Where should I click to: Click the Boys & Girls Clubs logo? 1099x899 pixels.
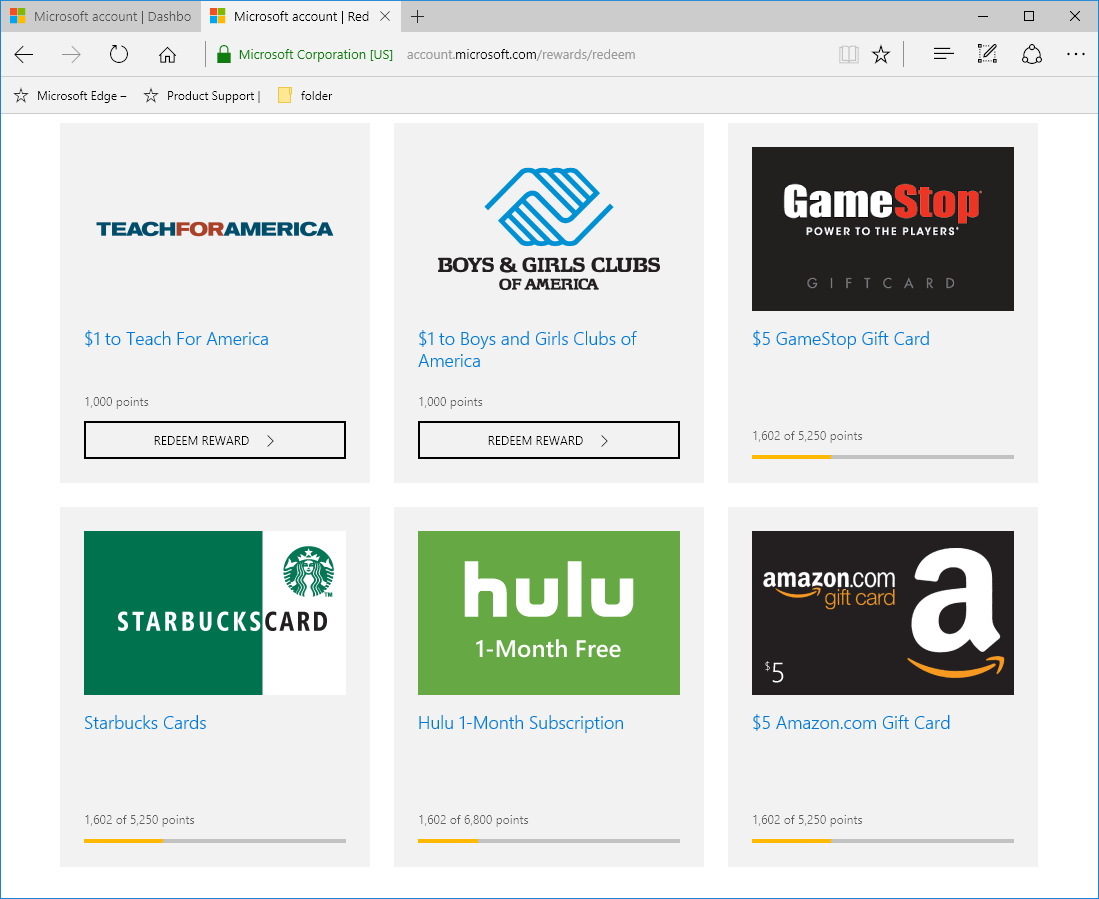click(549, 228)
